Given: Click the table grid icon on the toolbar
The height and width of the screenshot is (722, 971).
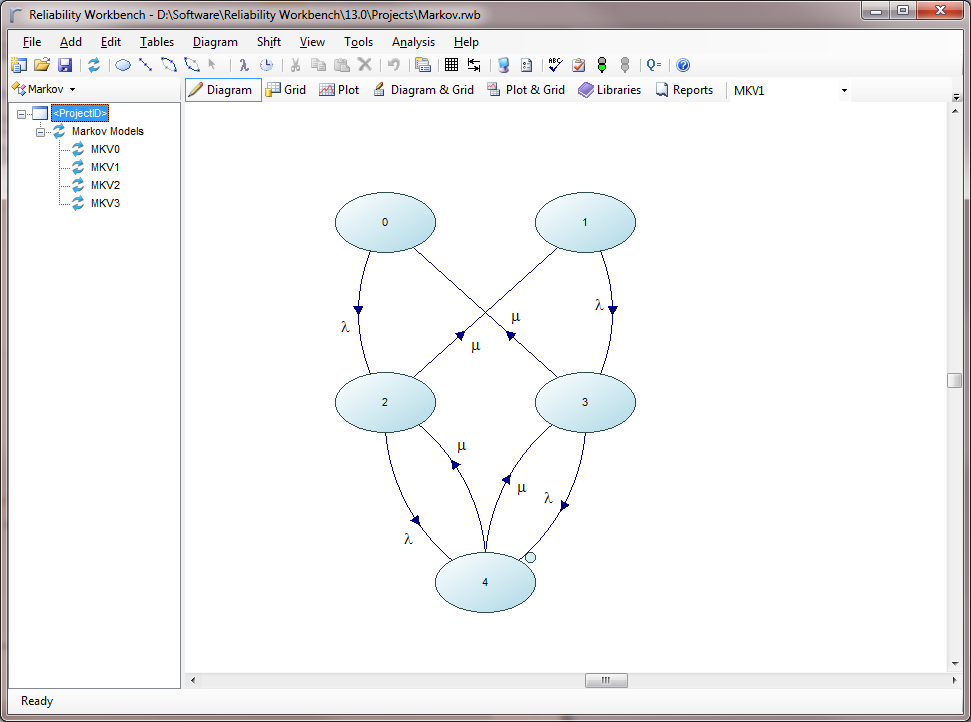Looking at the screenshot, I should pyautogui.click(x=450, y=64).
